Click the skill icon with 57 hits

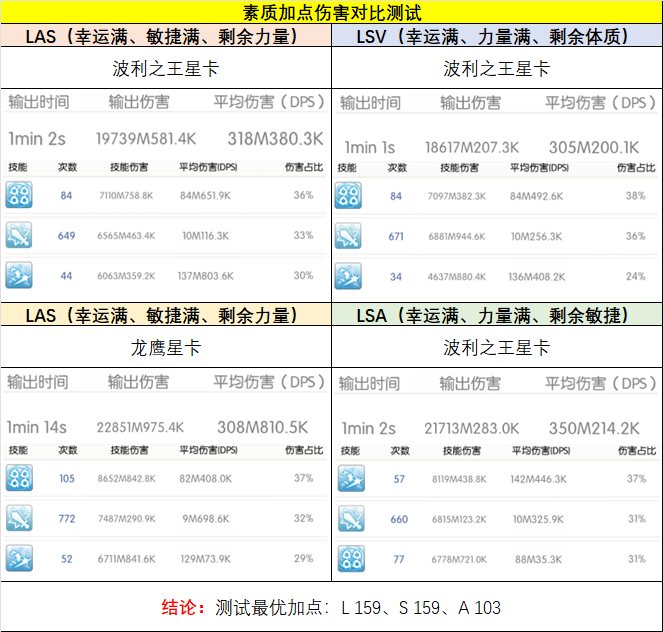coord(351,479)
